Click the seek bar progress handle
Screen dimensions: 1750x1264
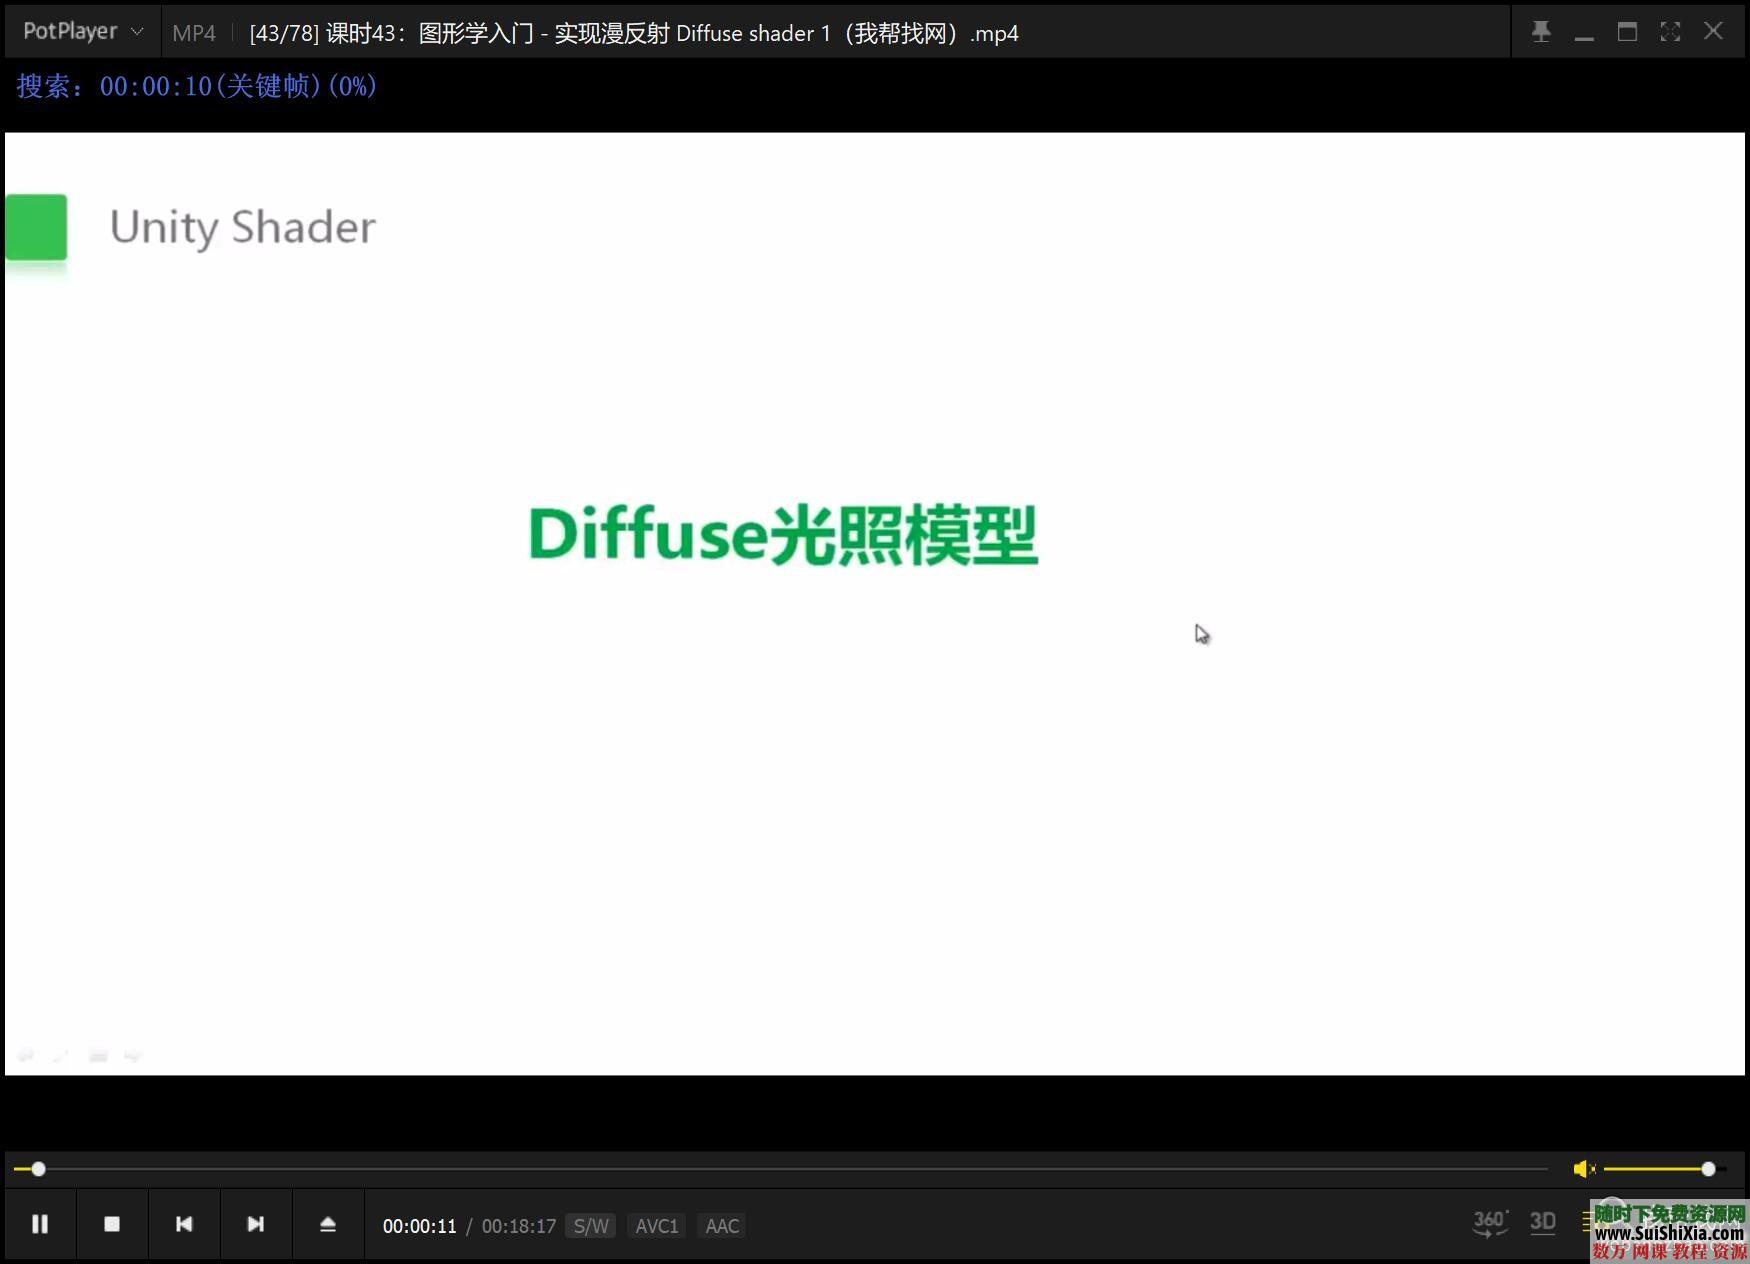(38, 1168)
